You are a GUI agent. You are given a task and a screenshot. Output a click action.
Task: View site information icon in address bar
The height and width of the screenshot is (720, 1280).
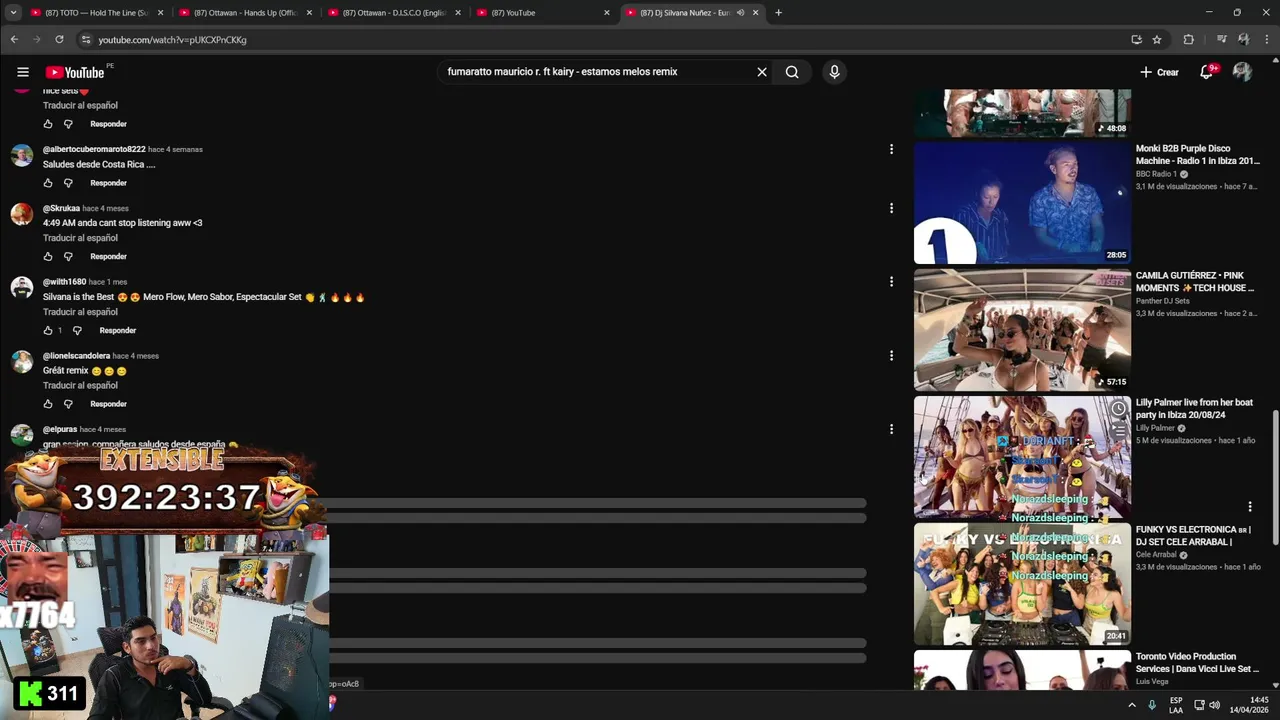(86, 40)
